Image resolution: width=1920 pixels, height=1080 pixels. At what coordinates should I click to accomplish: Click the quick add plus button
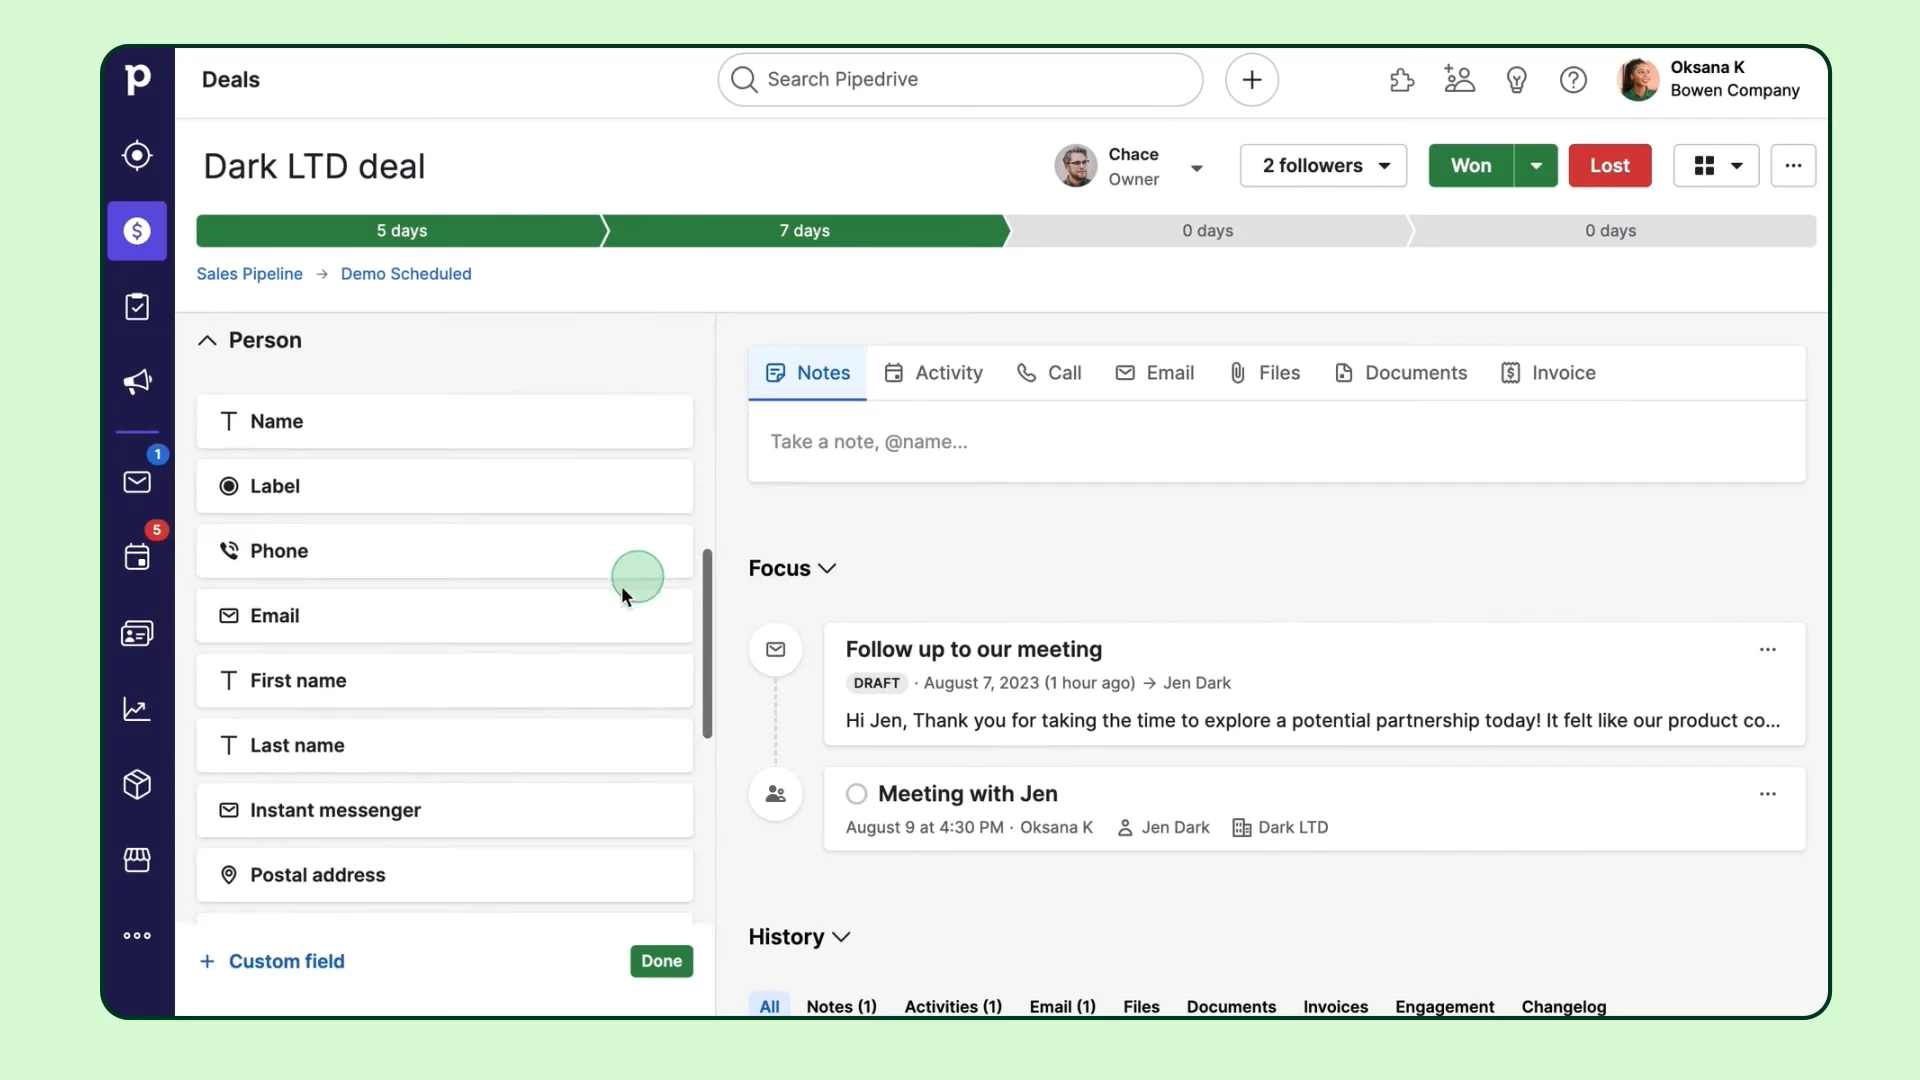click(1251, 80)
